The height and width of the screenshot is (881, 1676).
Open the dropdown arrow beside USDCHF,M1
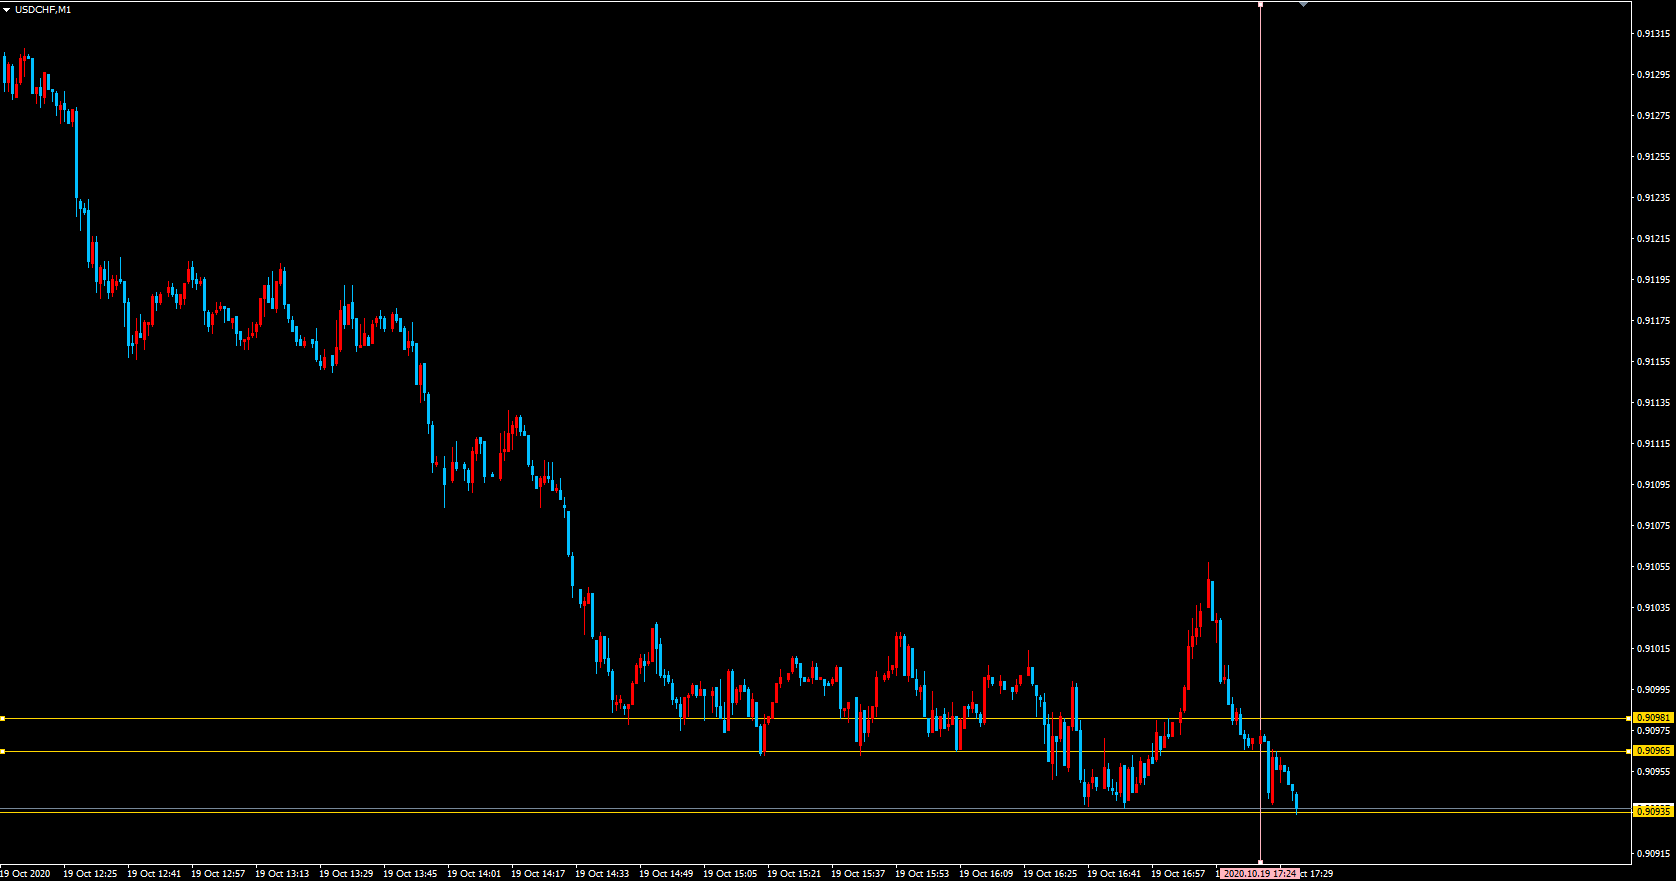click(6, 10)
